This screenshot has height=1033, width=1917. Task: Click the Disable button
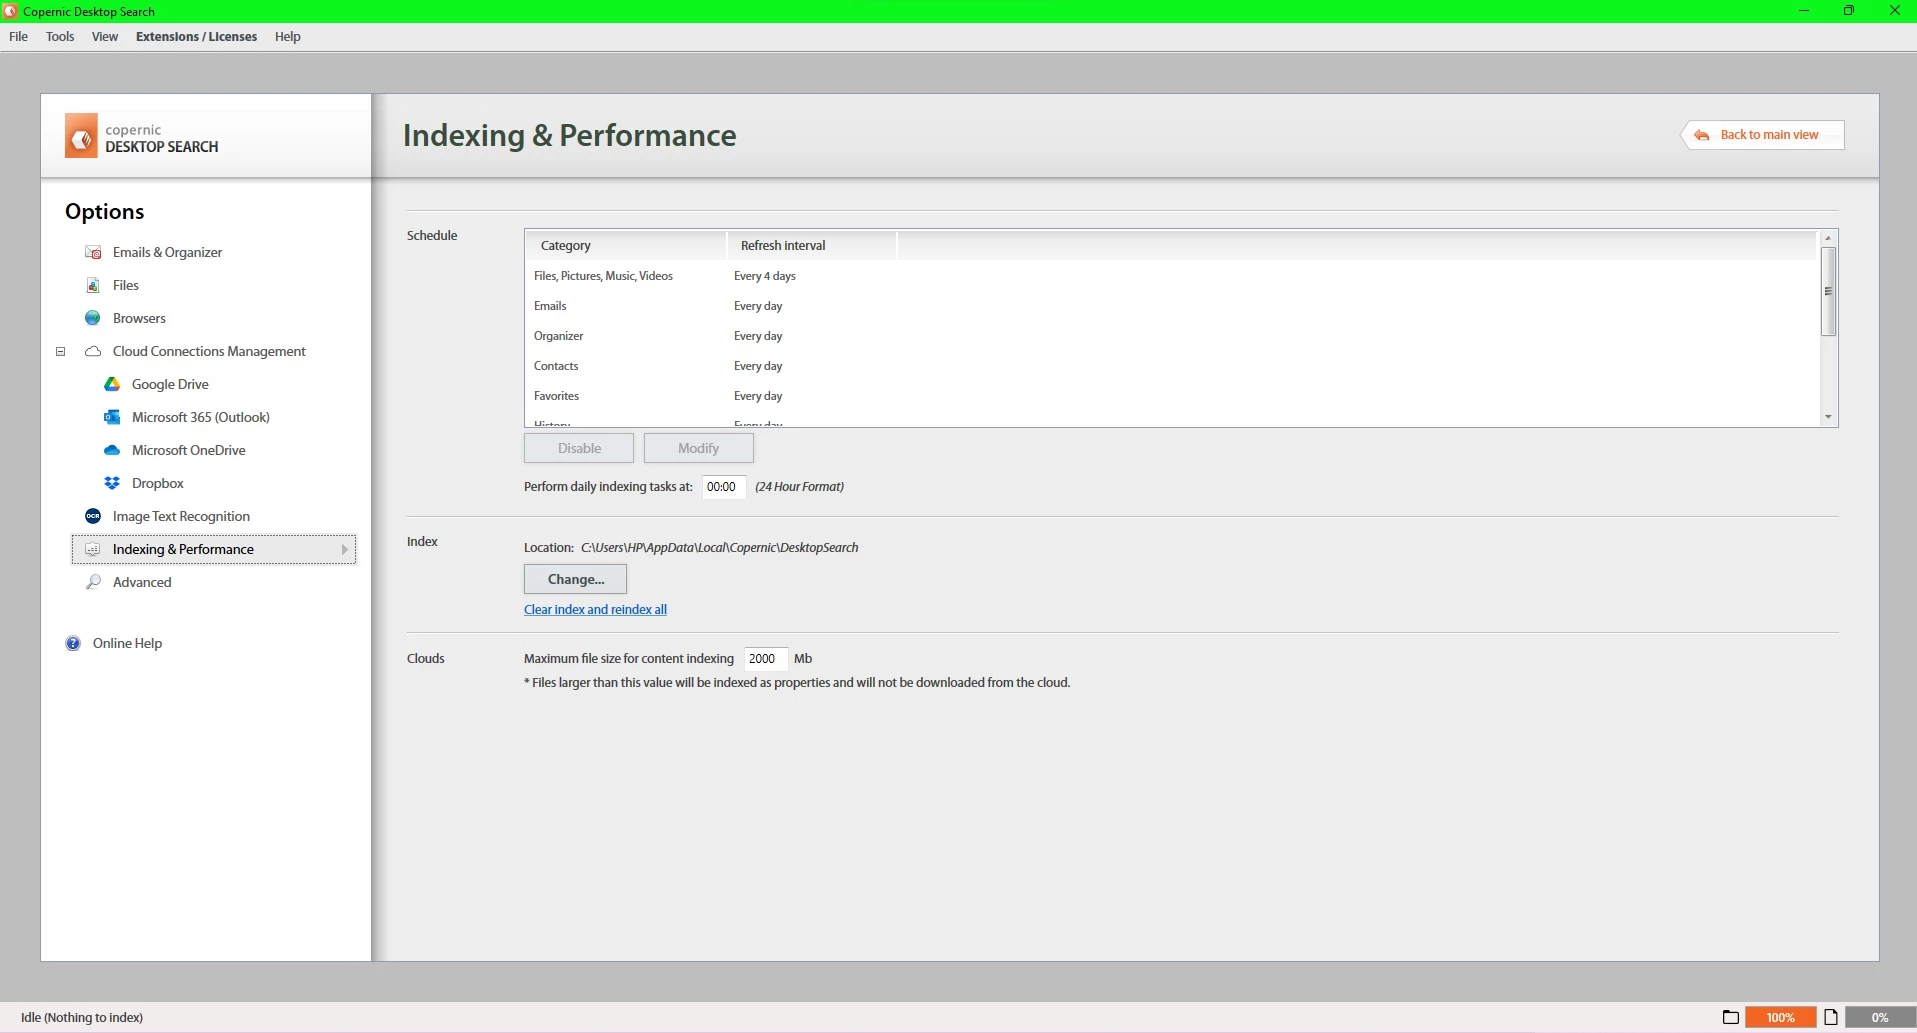(579, 448)
